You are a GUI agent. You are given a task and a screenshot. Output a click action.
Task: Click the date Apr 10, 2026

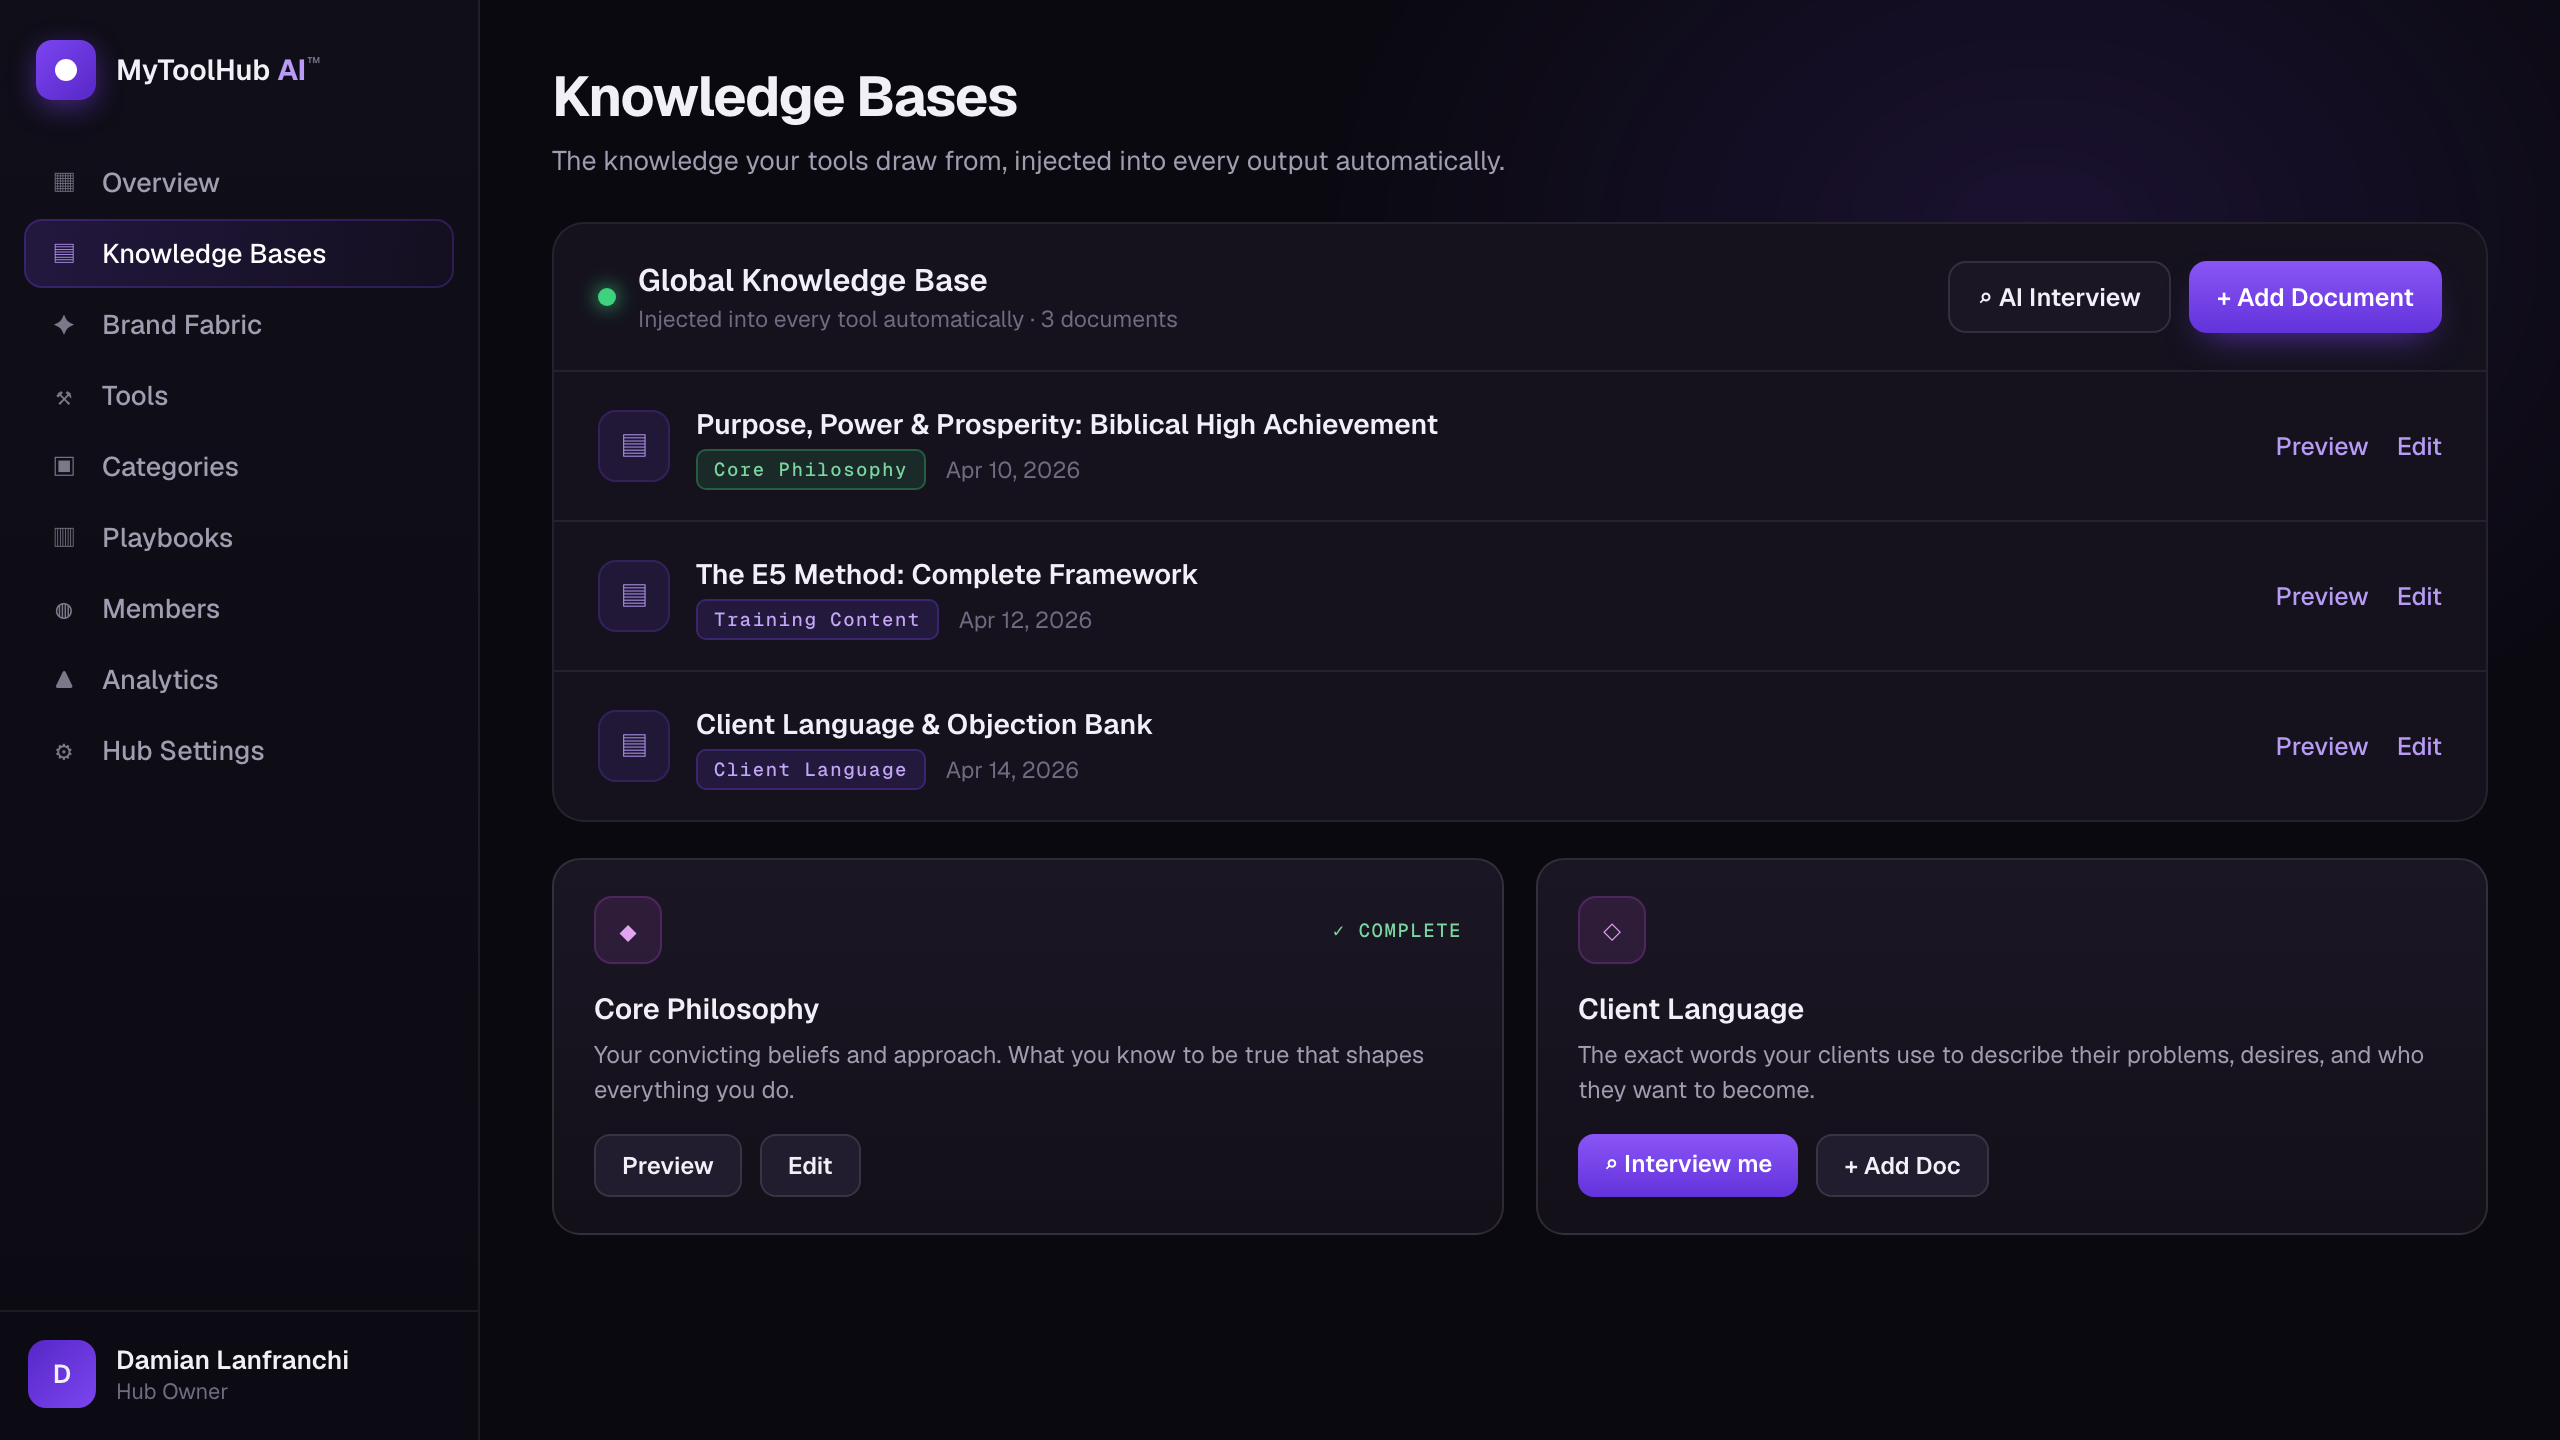[1013, 470]
